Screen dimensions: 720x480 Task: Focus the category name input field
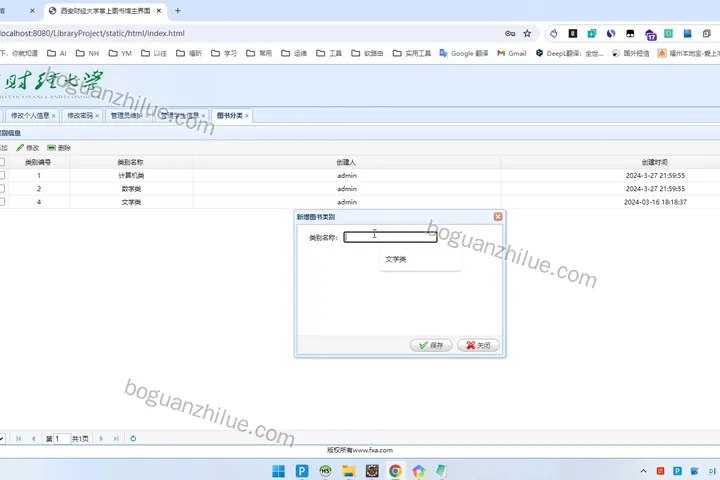pyautogui.click(x=390, y=237)
